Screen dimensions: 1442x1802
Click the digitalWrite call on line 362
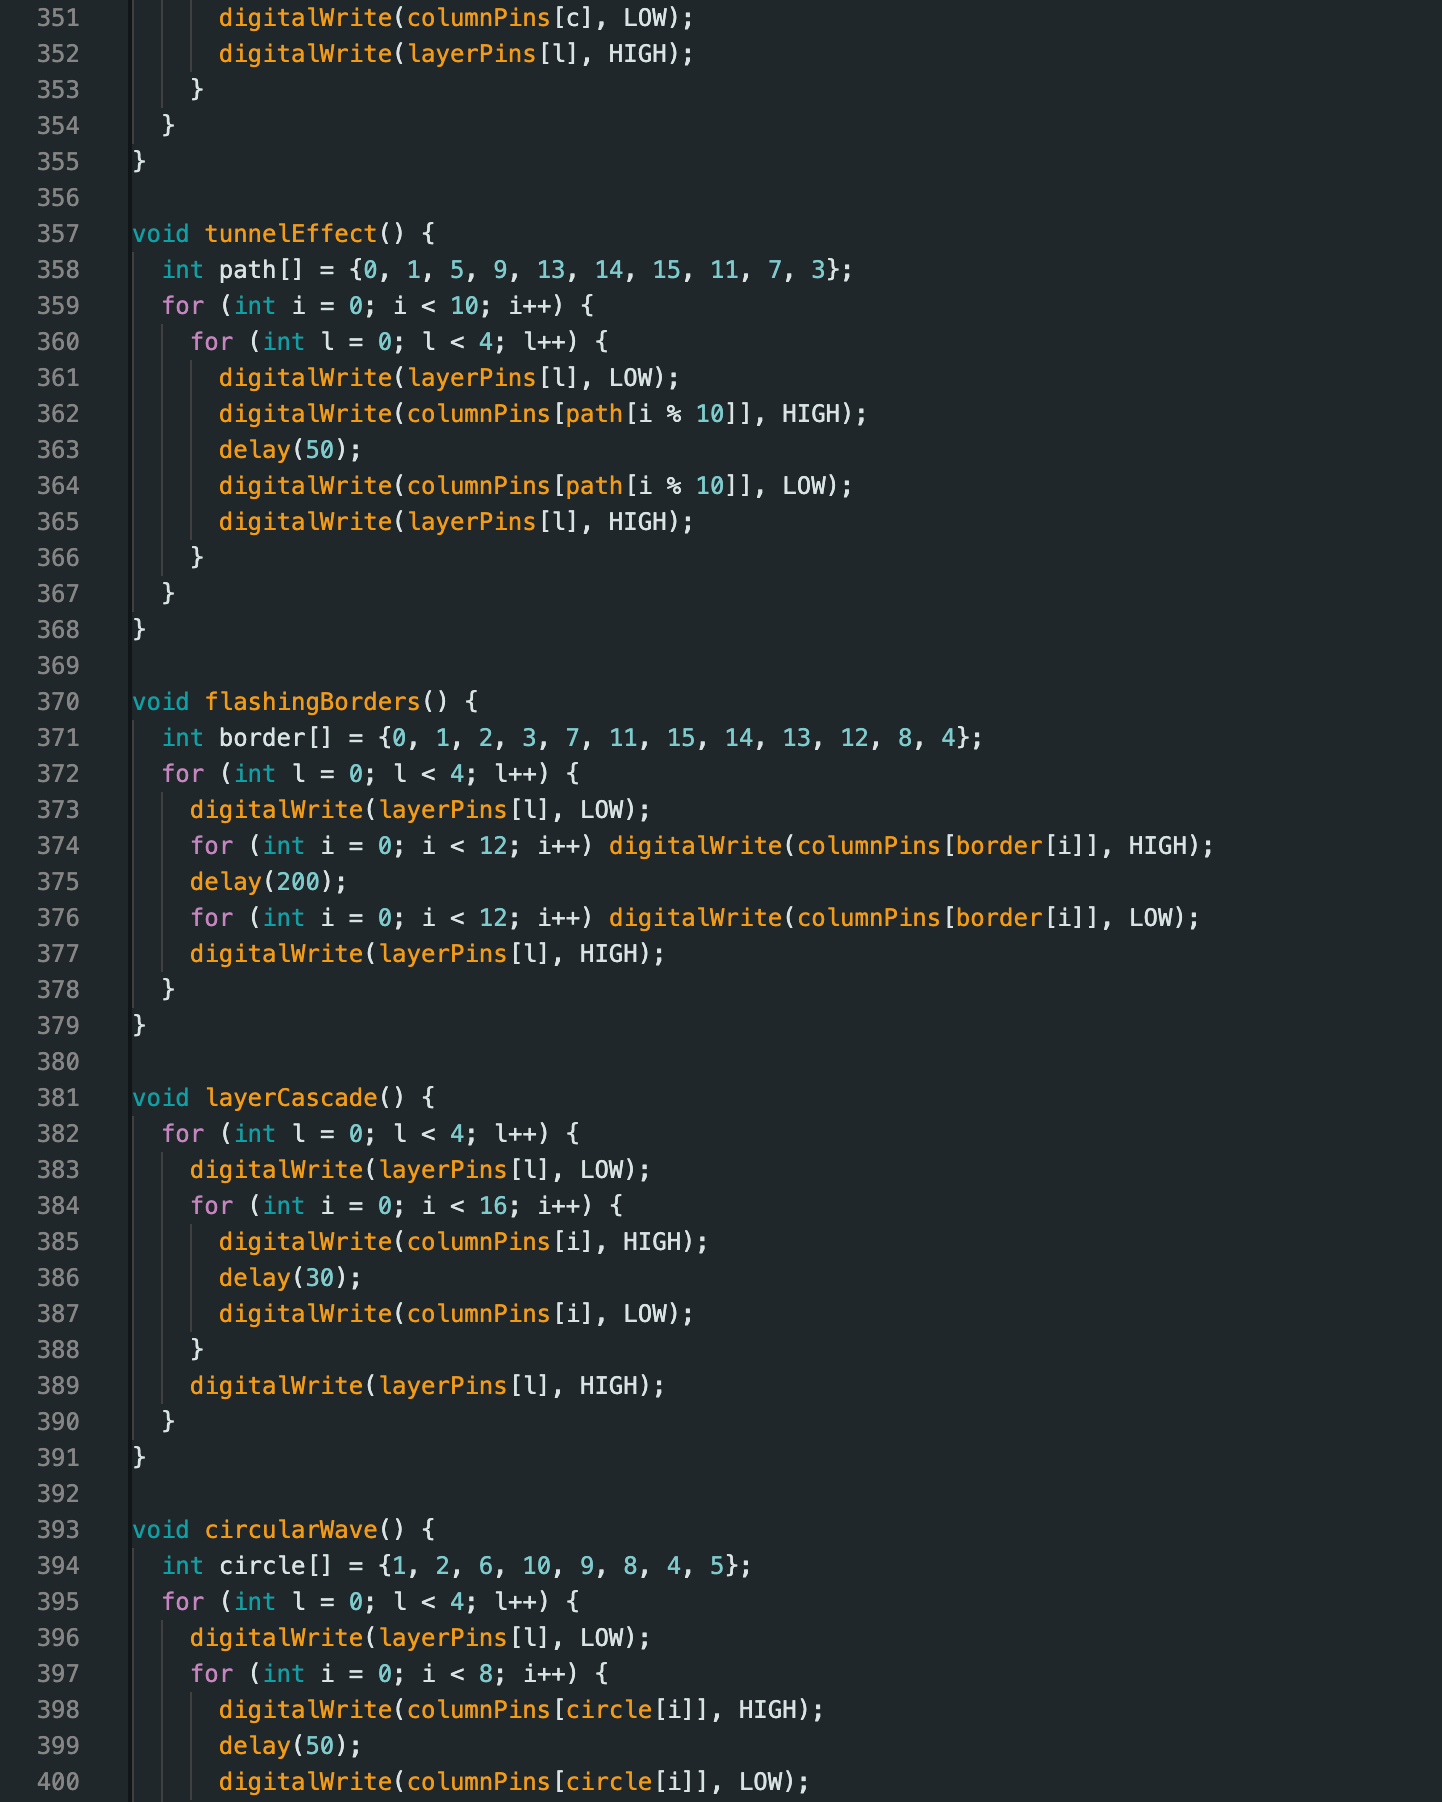tap(543, 414)
